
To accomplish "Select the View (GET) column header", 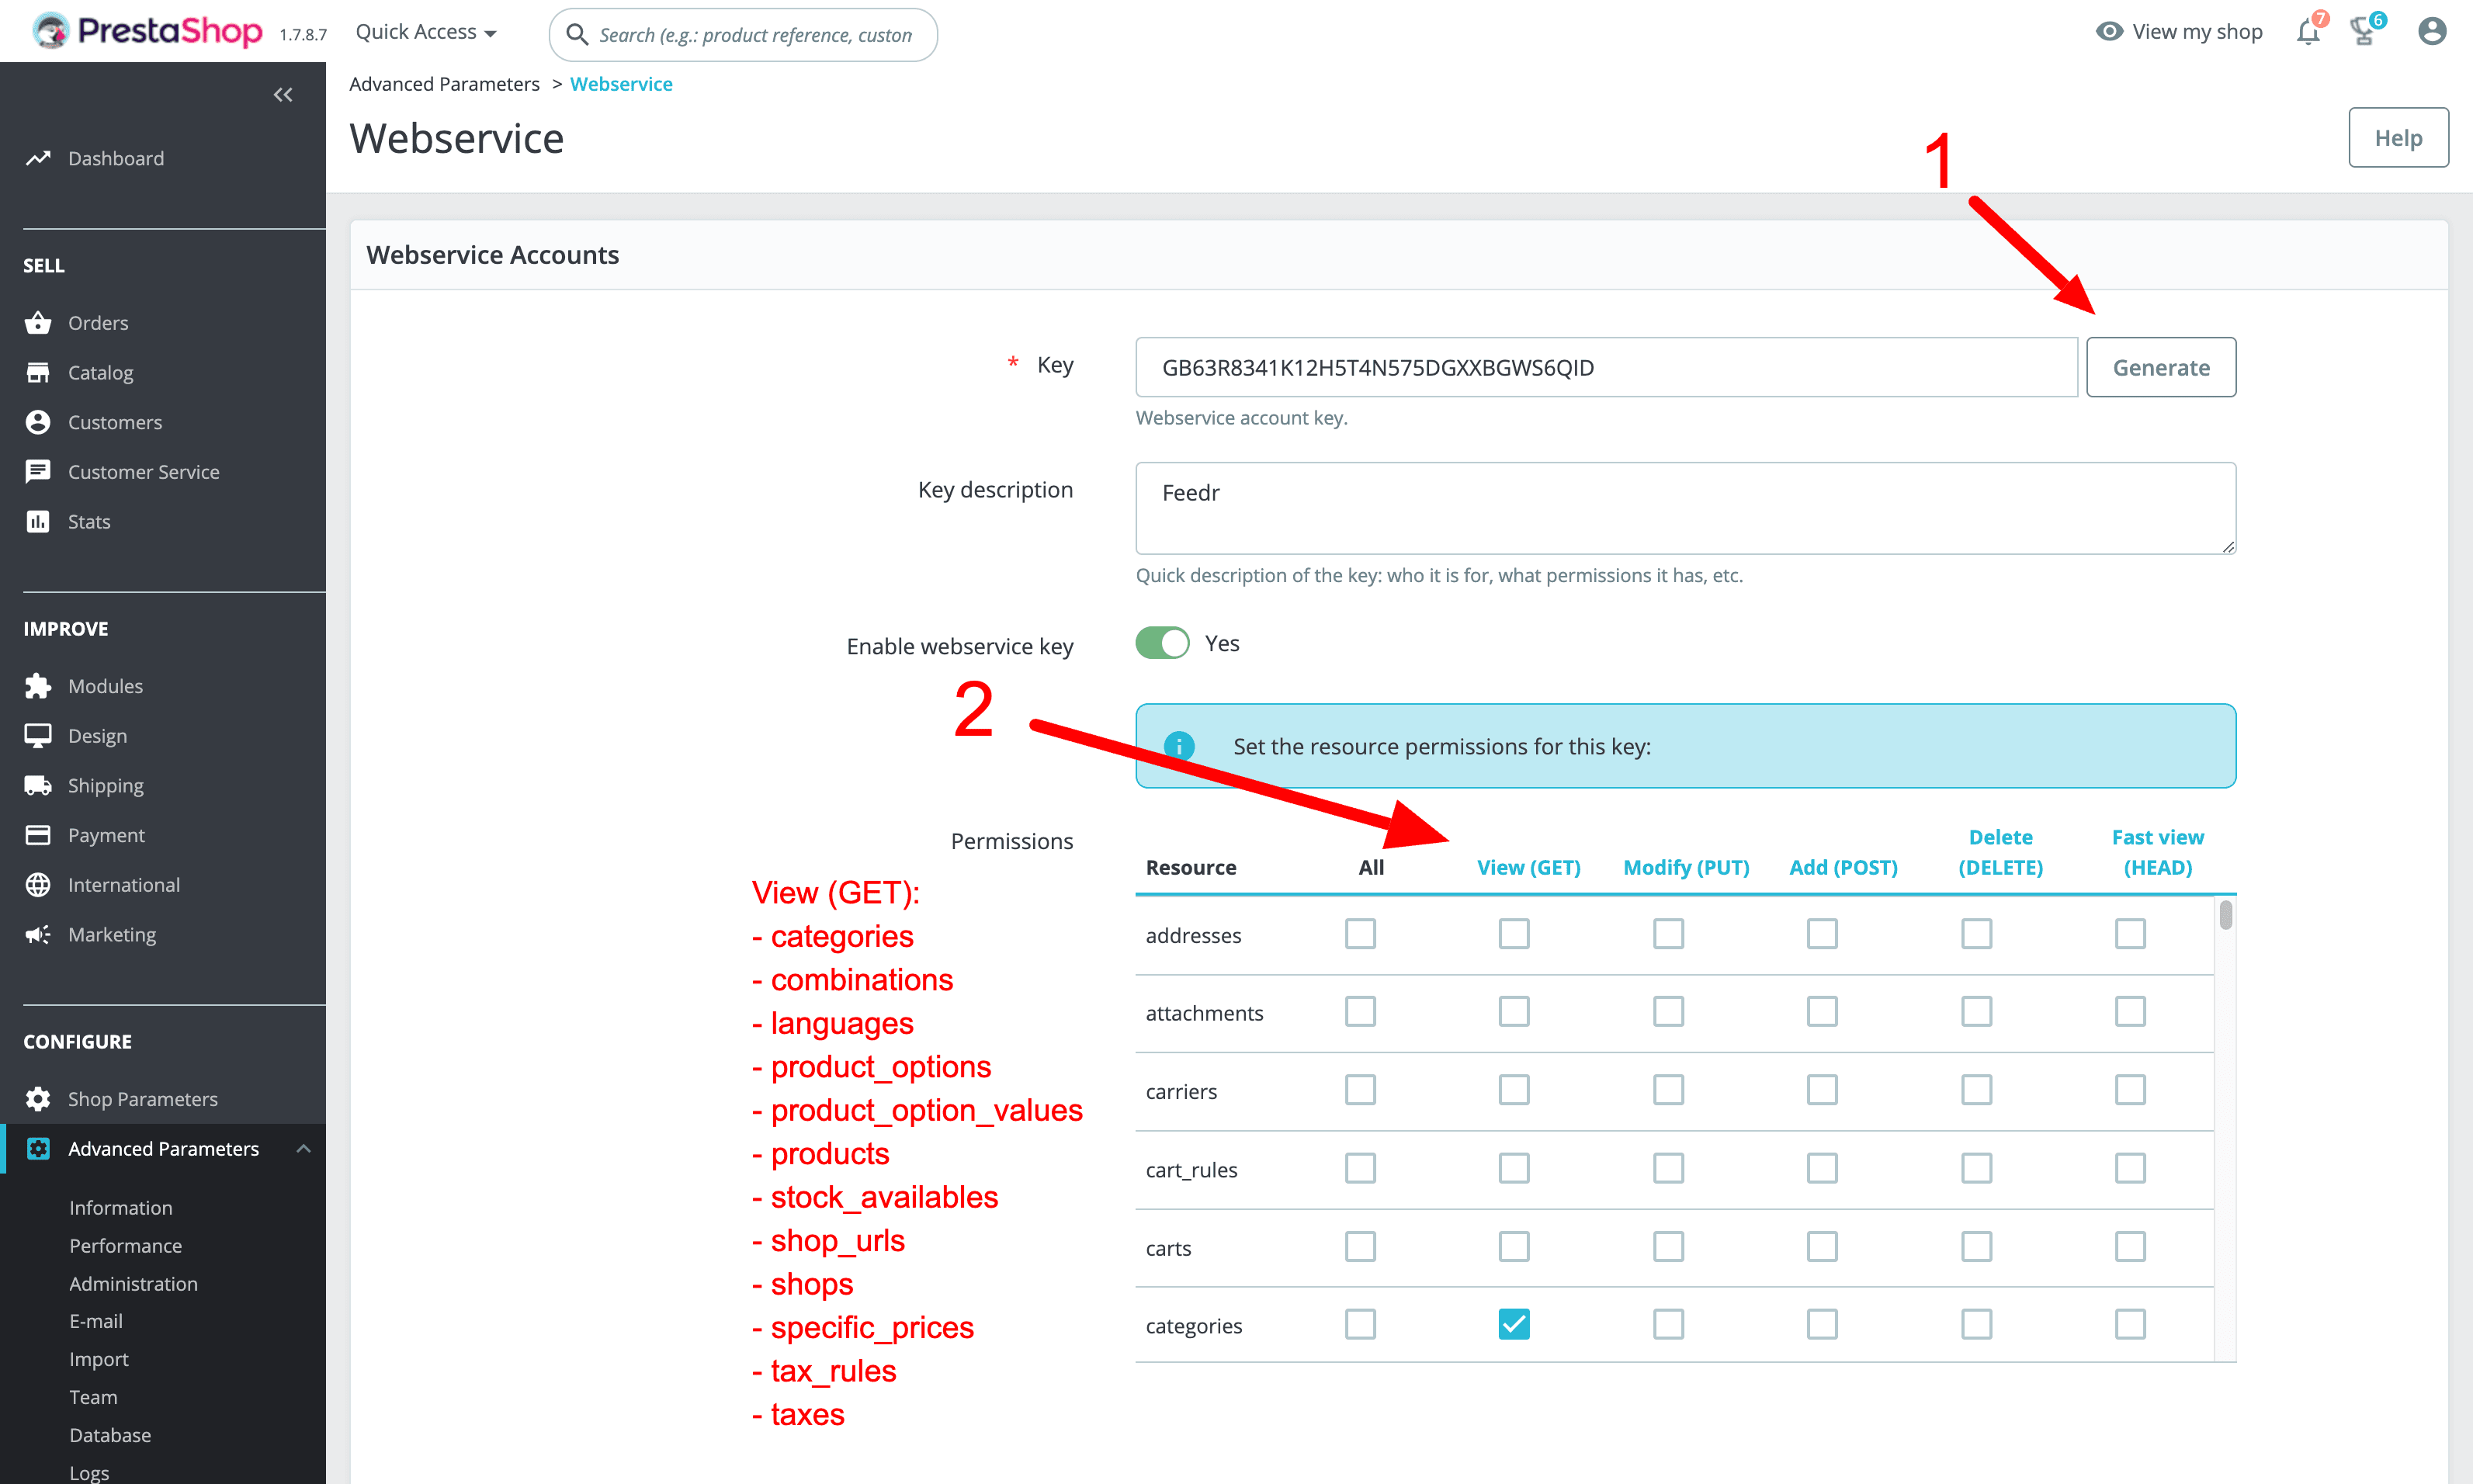I will tap(1528, 867).
